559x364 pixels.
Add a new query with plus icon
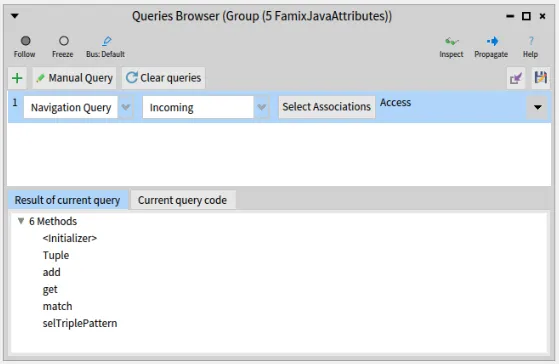coord(17,78)
